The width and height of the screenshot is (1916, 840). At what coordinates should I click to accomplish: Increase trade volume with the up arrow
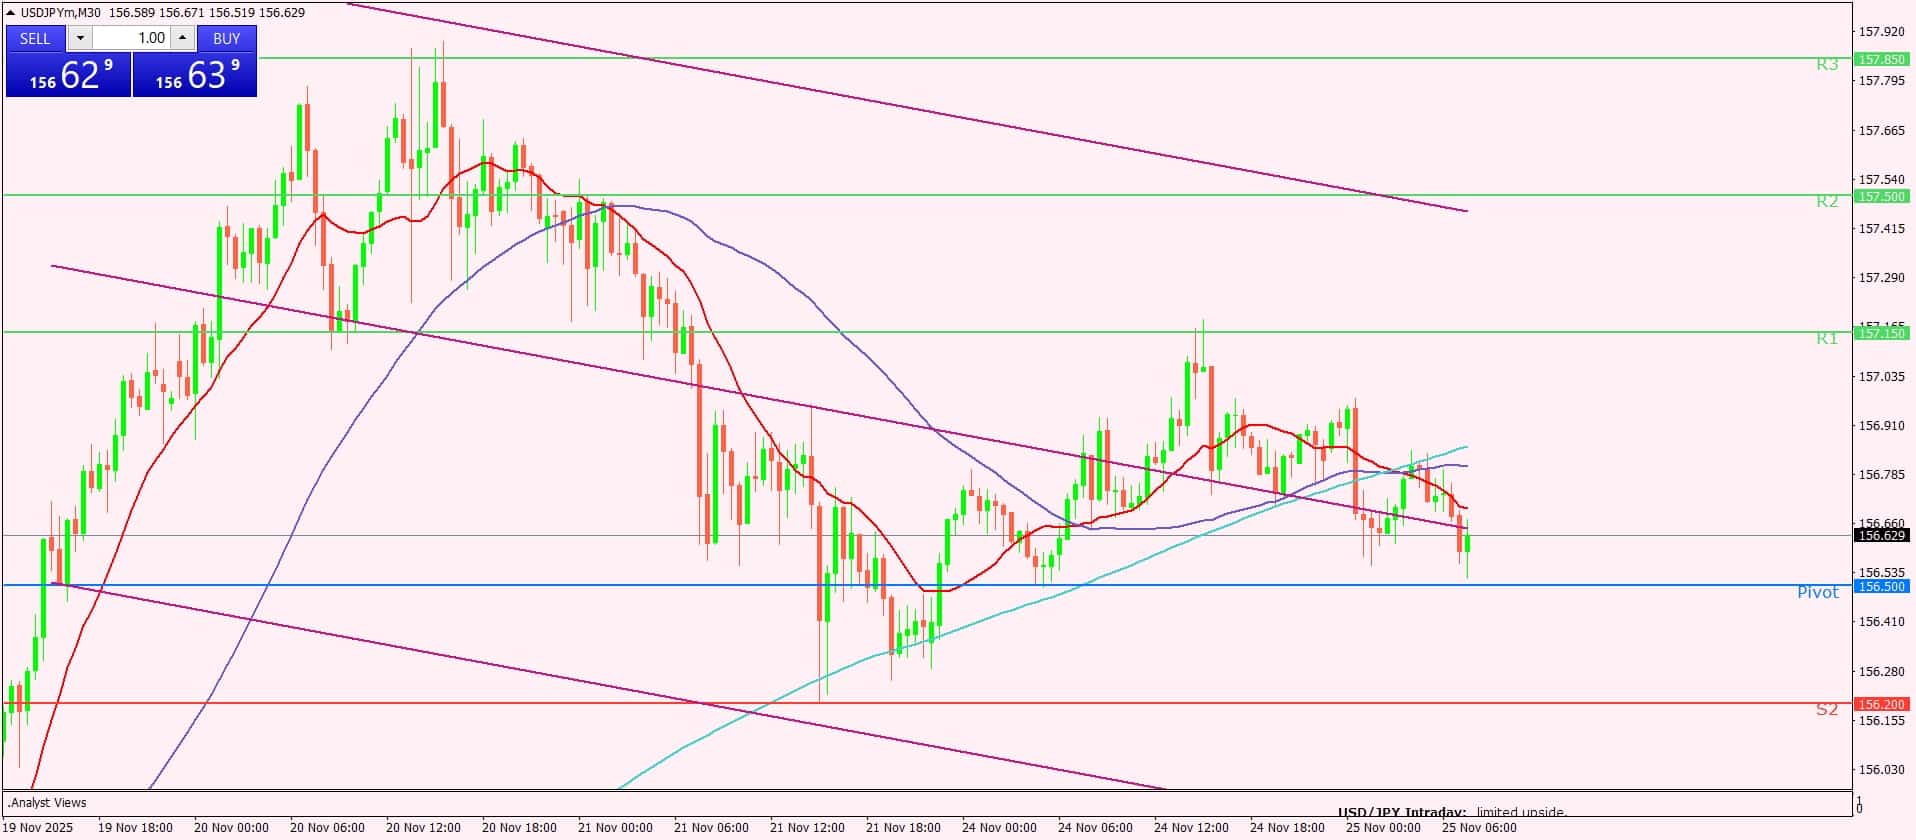[x=182, y=38]
